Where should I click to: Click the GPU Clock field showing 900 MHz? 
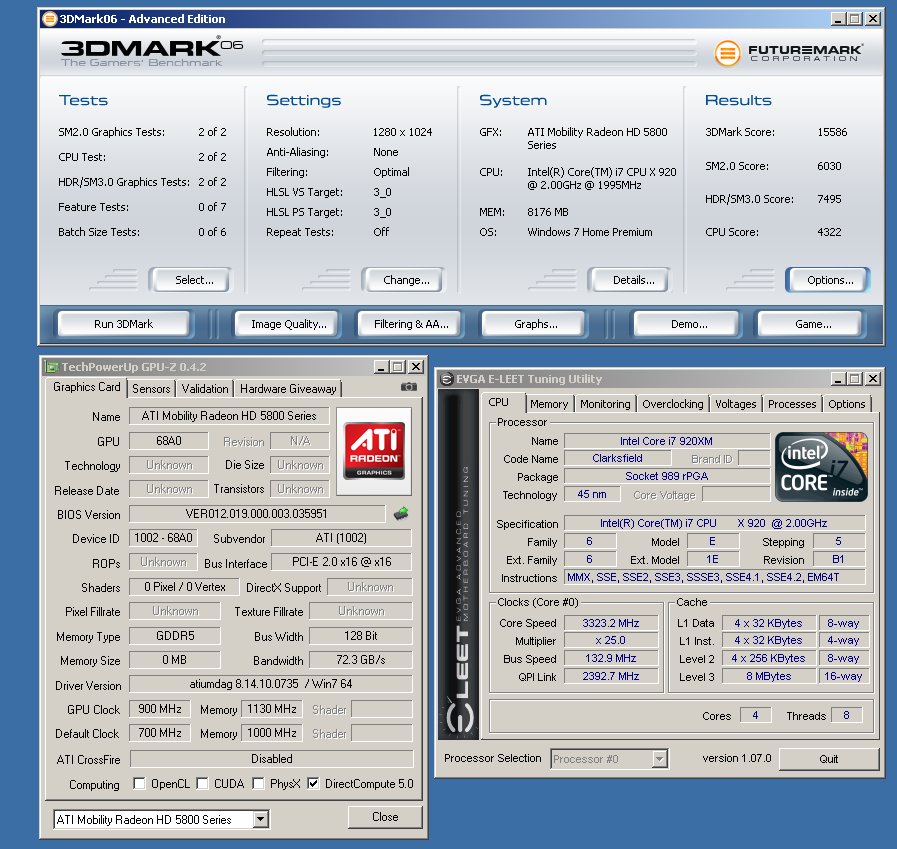[160, 709]
